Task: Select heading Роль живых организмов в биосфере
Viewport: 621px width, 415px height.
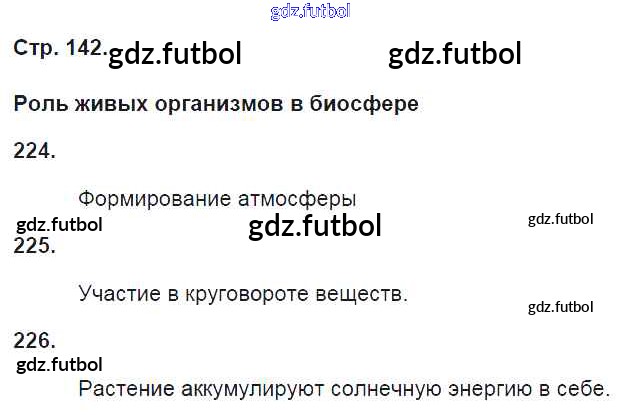Action: [x=215, y=103]
